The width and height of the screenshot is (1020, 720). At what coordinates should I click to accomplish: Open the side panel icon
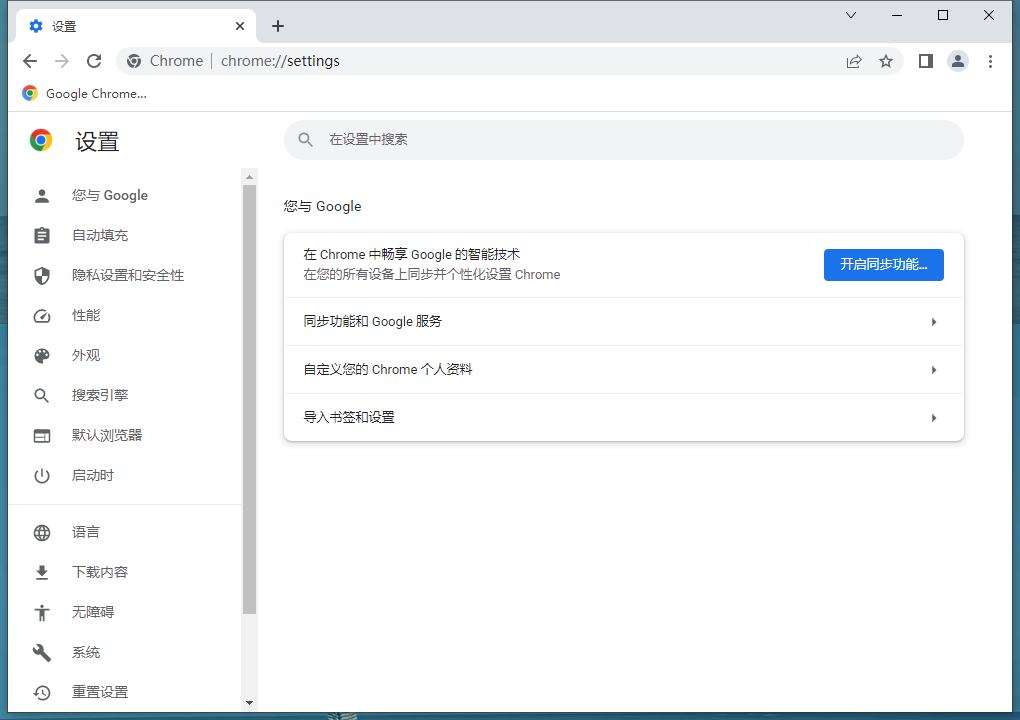coord(926,61)
